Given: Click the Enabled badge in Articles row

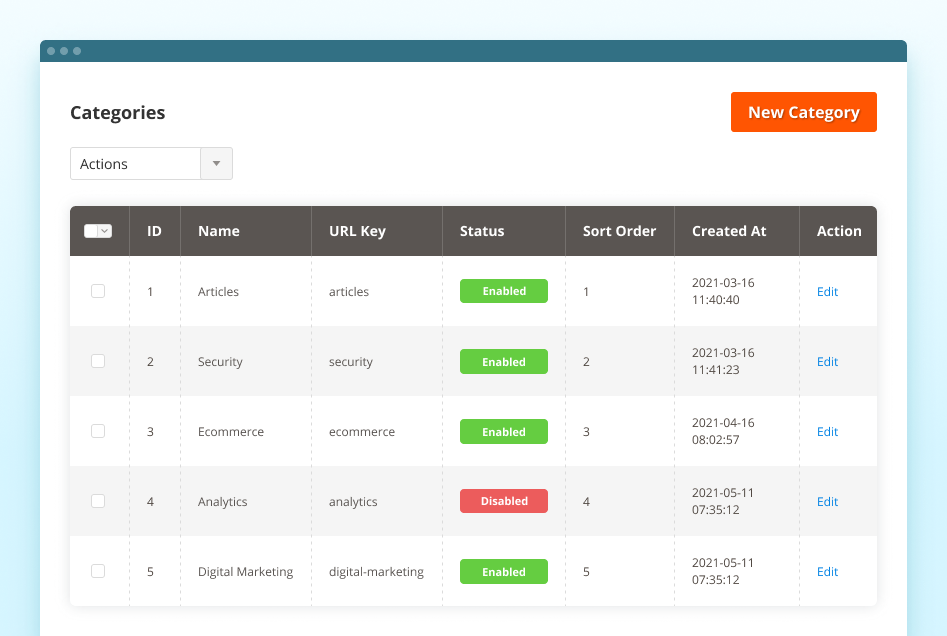Looking at the screenshot, I should click(x=504, y=291).
